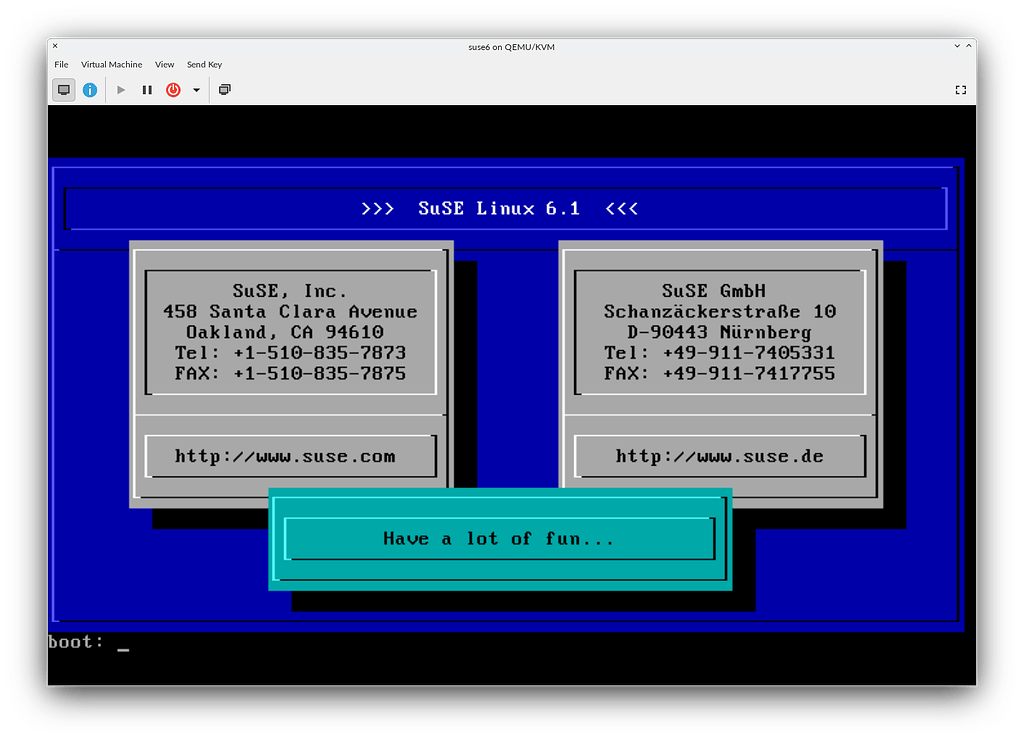Screen dimensions: 1024x741
Task: Click the SuSE, Inc. Oakland address panel
Action: pos(290,332)
